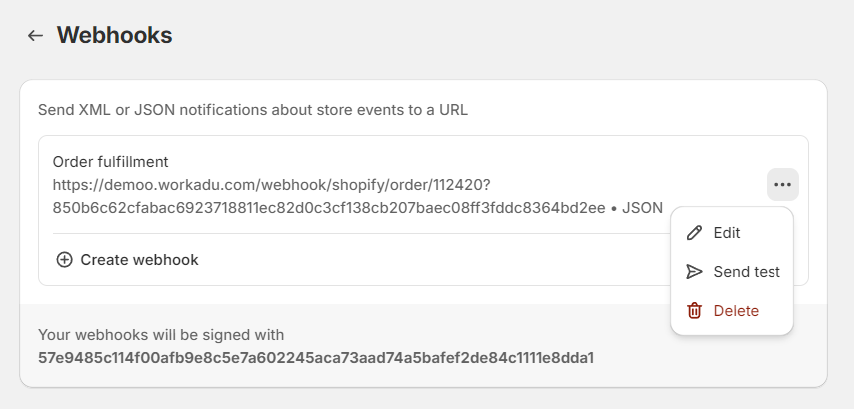
Task: Click the JSON format label
Action: click(x=642, y=208)
